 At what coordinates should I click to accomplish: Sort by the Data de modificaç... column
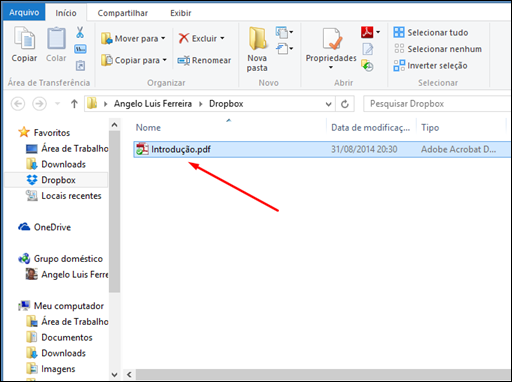371,128
